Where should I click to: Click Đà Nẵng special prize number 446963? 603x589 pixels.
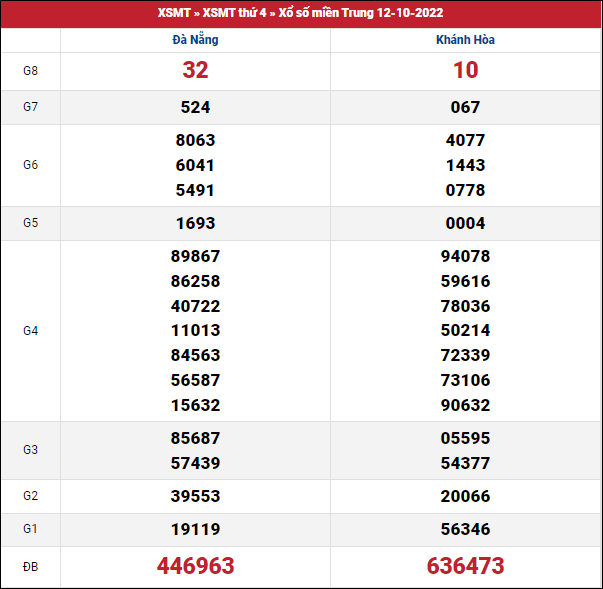point(195,566)
